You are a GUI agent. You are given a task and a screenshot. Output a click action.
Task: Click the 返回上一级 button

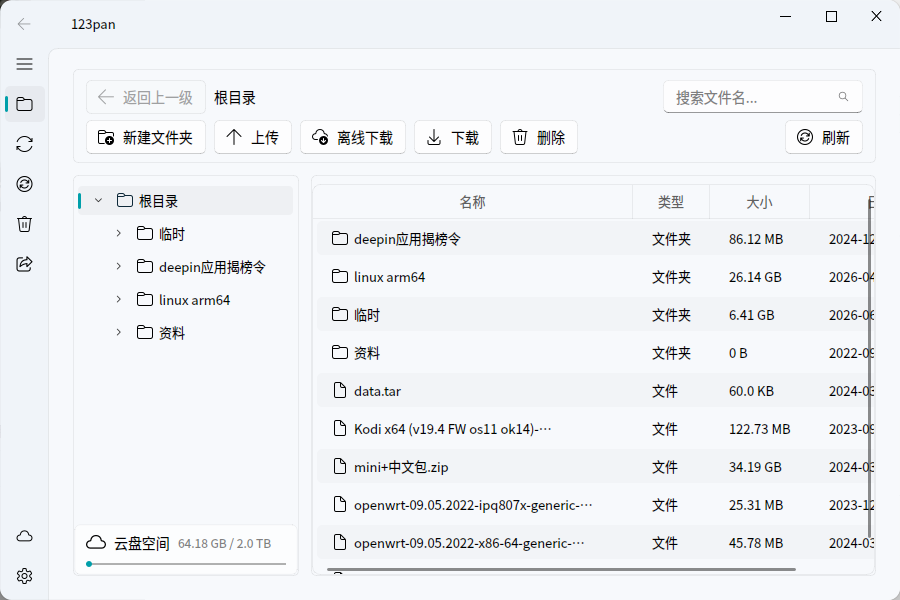pos(146,98)
